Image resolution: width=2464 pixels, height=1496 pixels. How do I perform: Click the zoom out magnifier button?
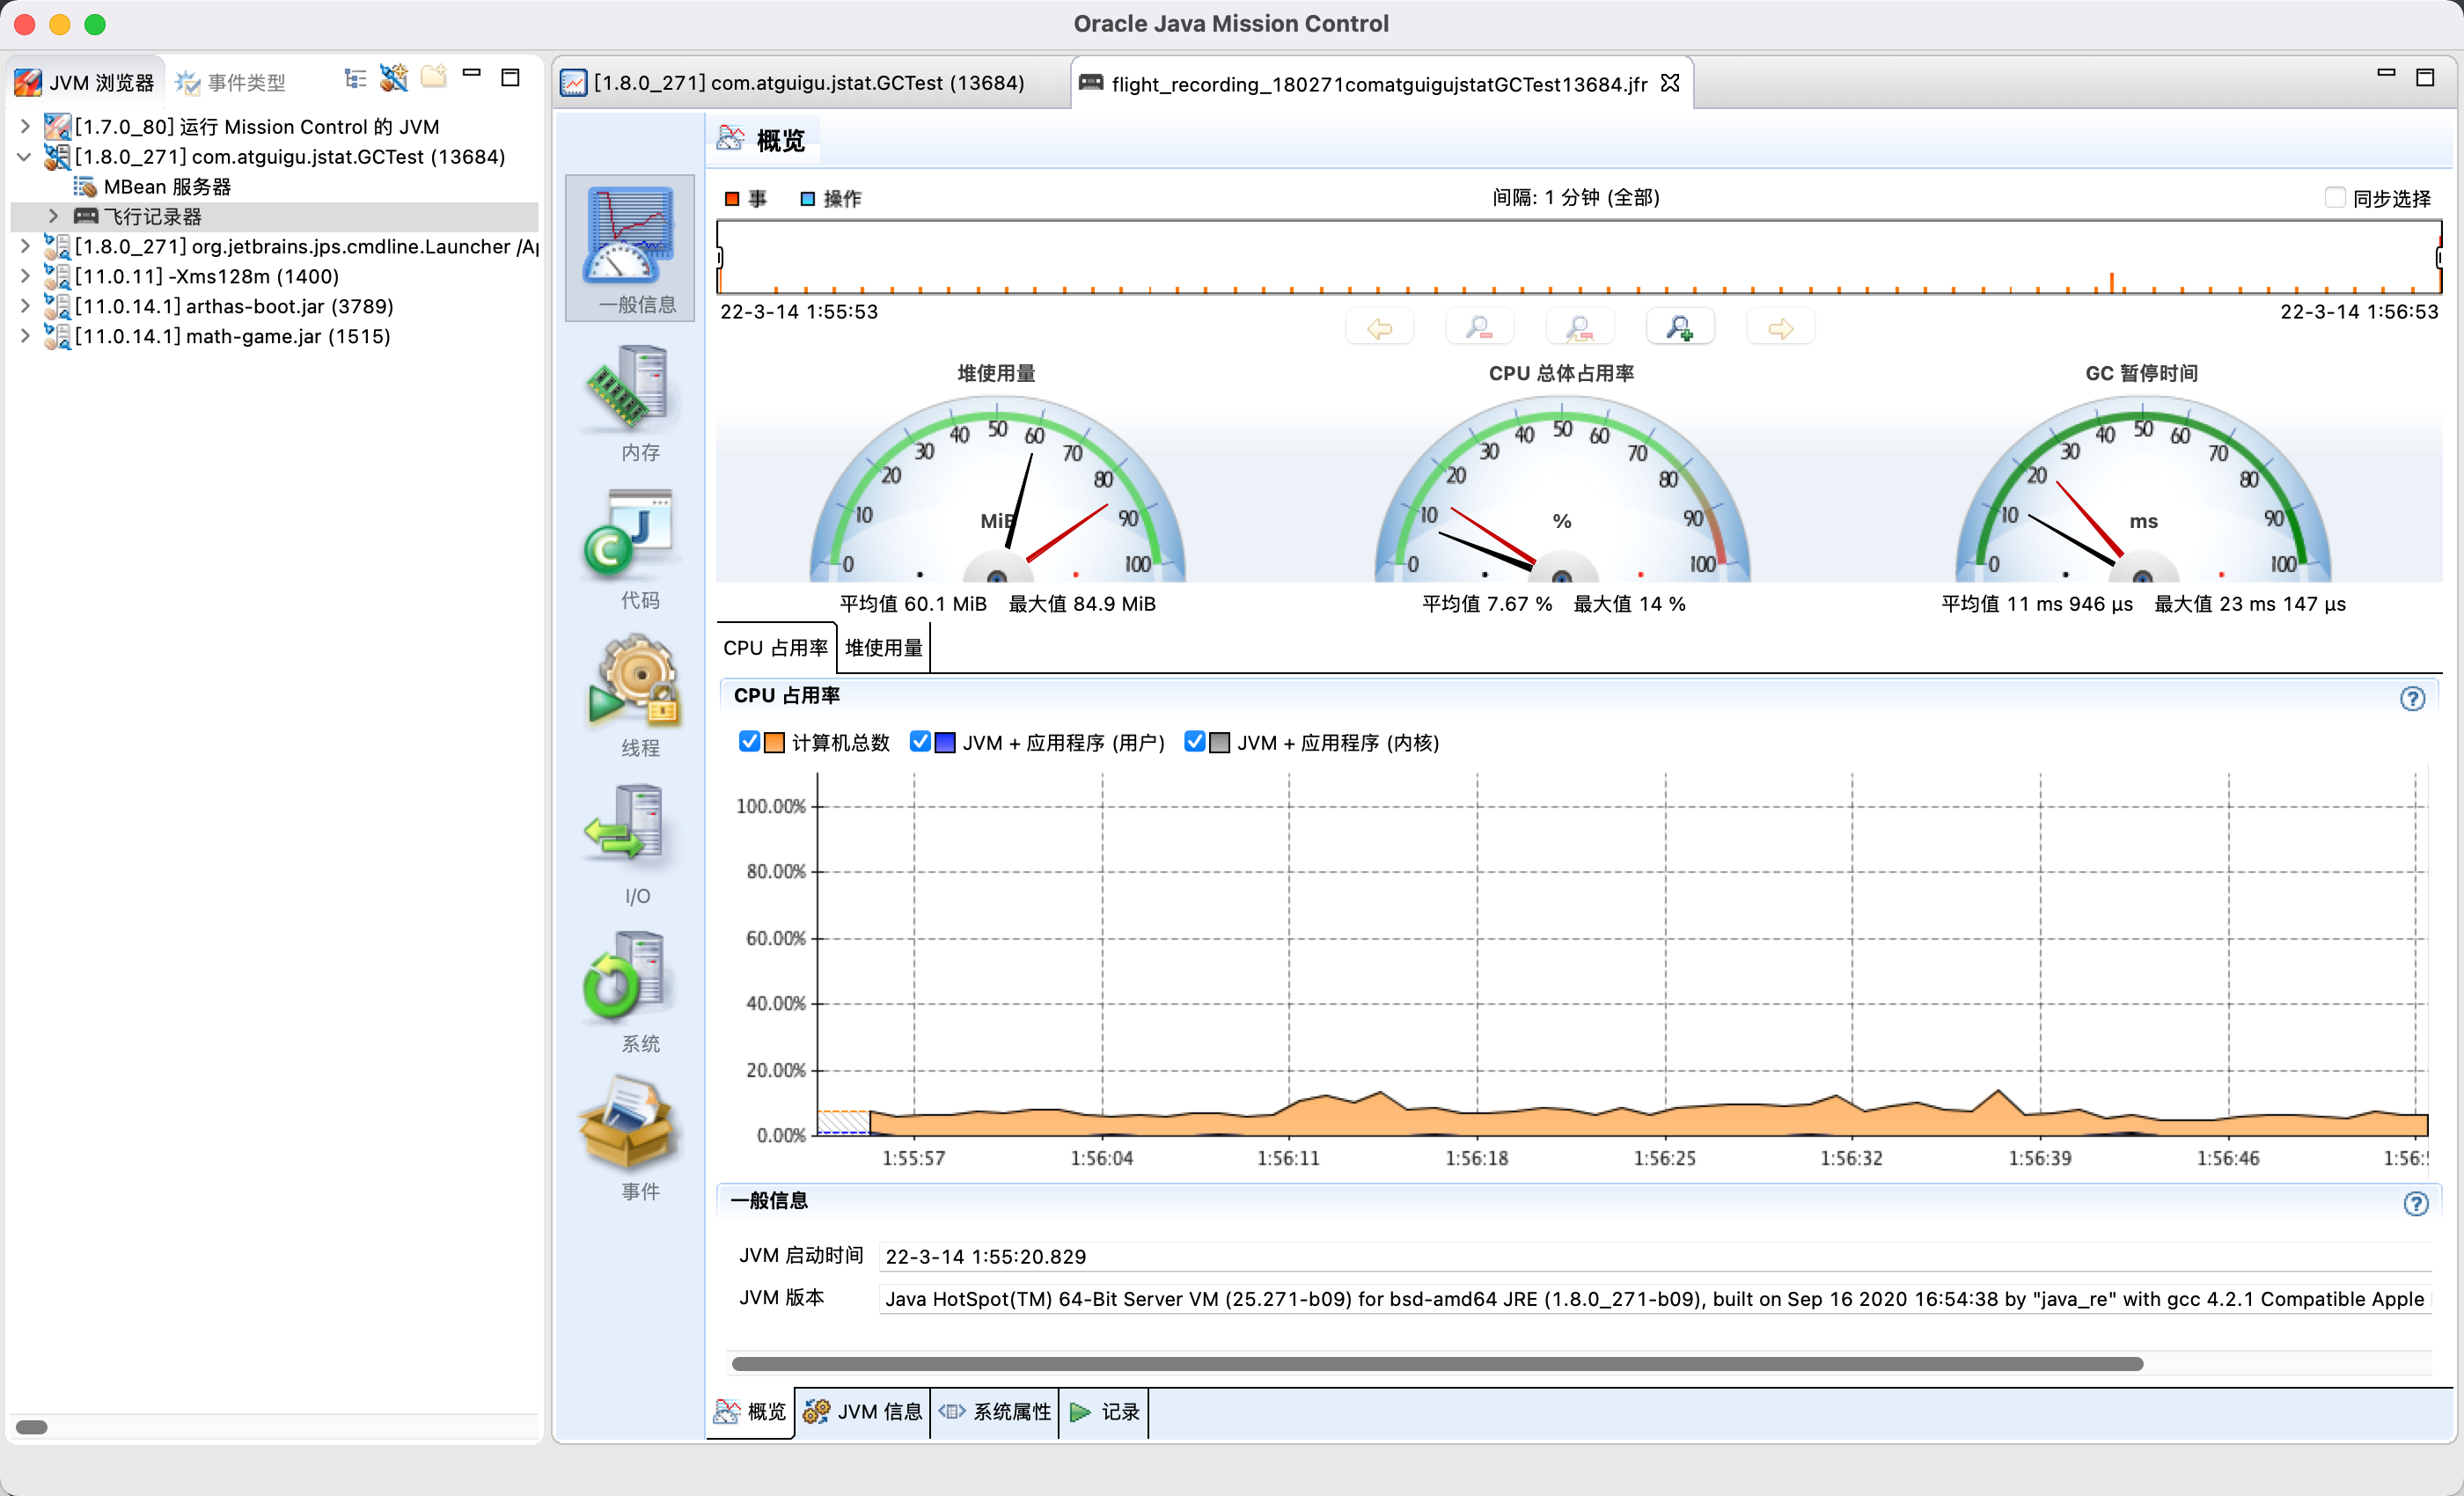[x=1480, y=328]
